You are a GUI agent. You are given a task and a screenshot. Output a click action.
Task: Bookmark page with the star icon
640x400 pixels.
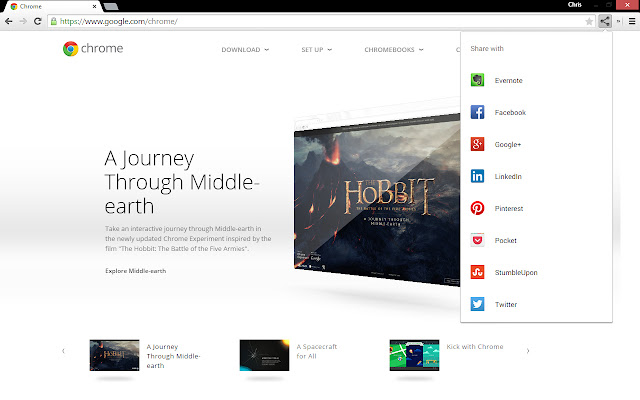coord(589,21)
